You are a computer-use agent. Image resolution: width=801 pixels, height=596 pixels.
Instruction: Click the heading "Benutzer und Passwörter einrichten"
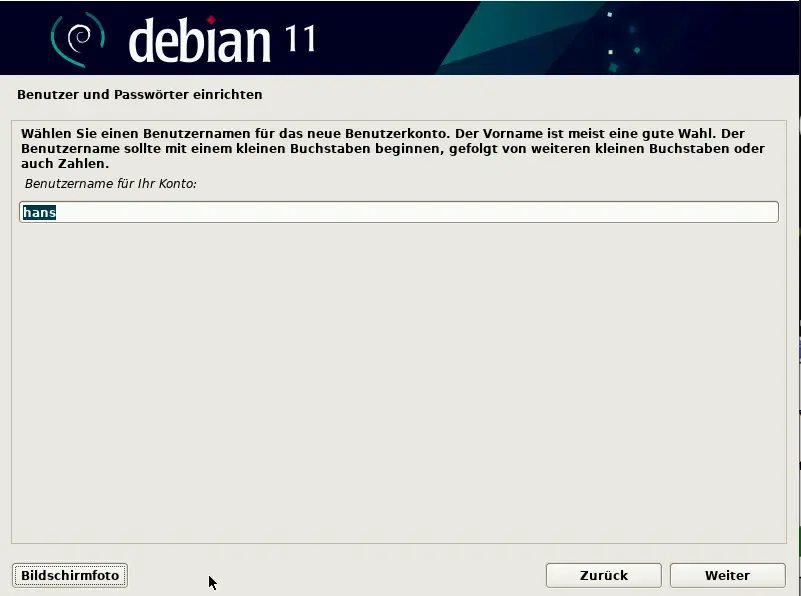point(140,95)
